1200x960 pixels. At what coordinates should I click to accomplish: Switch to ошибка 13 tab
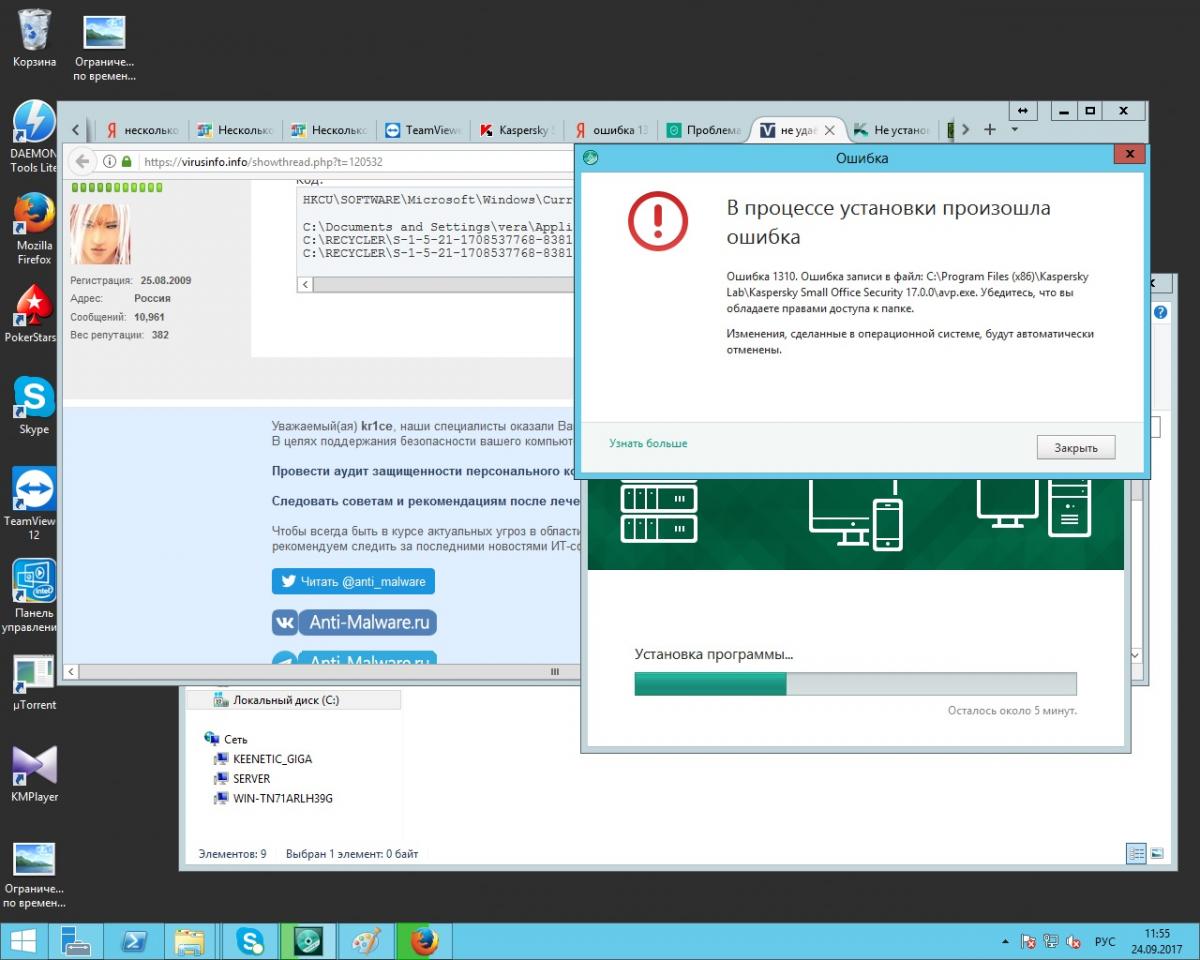[x=610, y=130]
